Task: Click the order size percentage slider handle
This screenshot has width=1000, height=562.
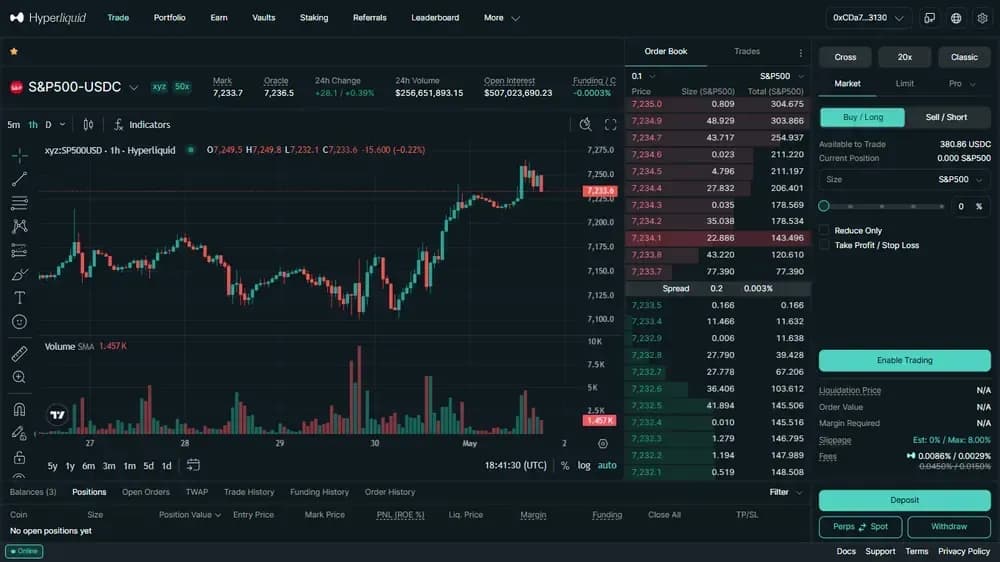Action: point(824,206)
